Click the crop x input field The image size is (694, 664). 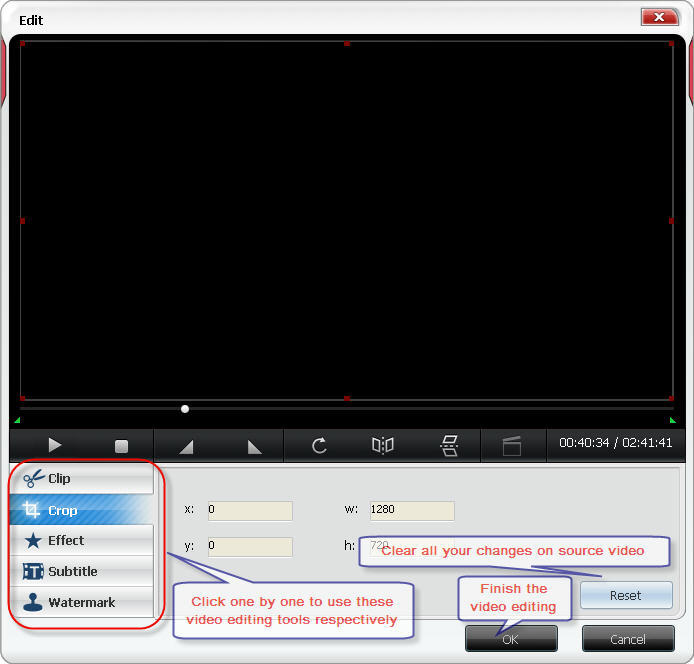250,511
